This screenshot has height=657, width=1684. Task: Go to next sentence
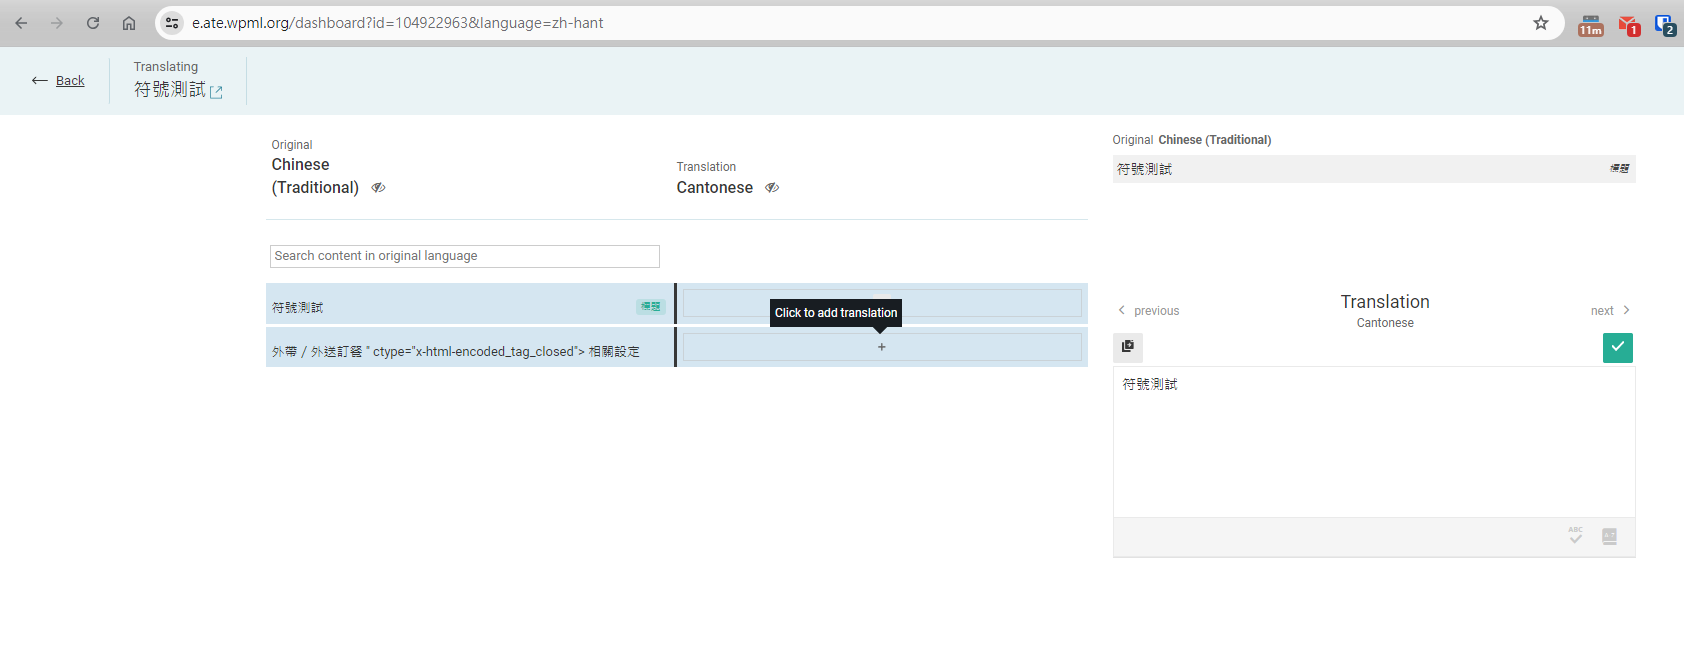(1610, 311)
